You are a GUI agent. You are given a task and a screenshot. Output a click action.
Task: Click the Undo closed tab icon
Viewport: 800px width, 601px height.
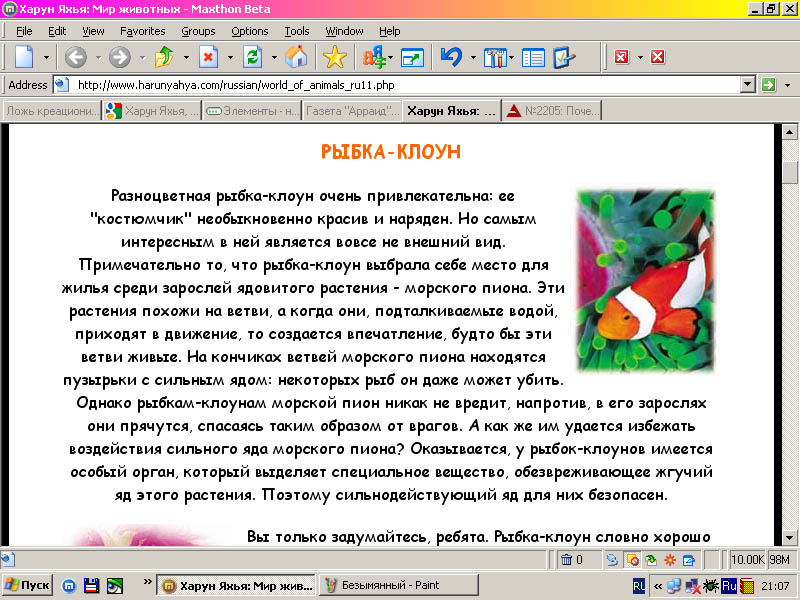coord(452,57)
